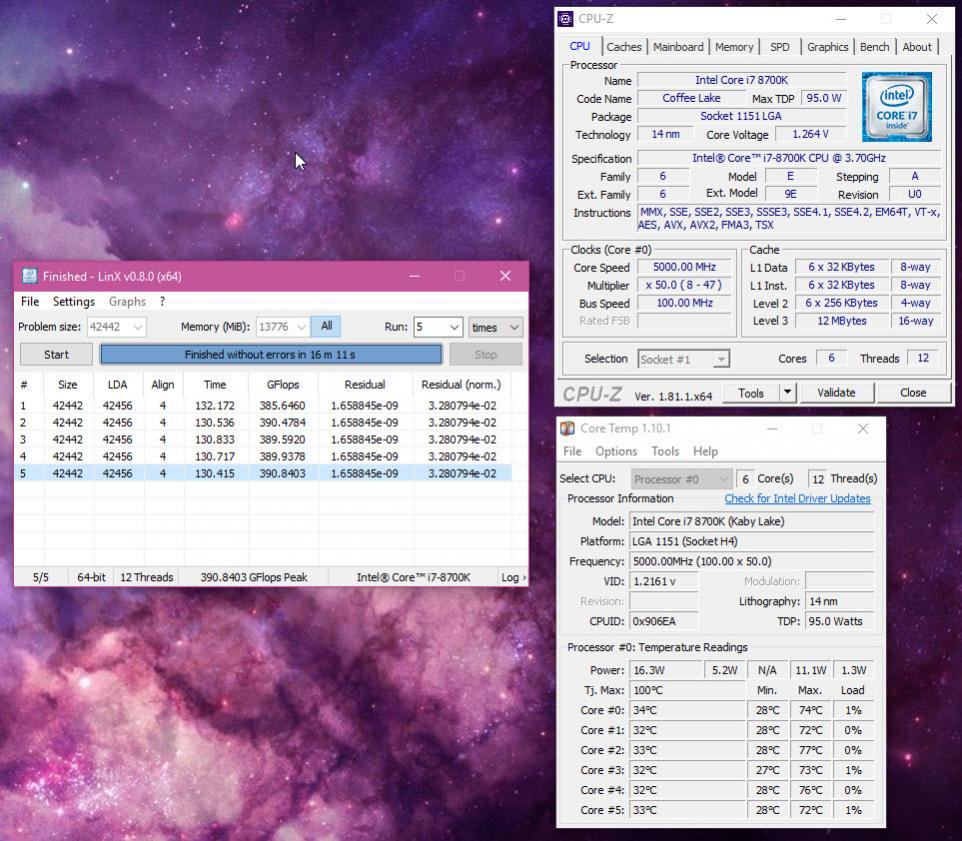962x841 pixels.
Task: Open the Run count dropdown in LinX
Action: coord(454,327)
